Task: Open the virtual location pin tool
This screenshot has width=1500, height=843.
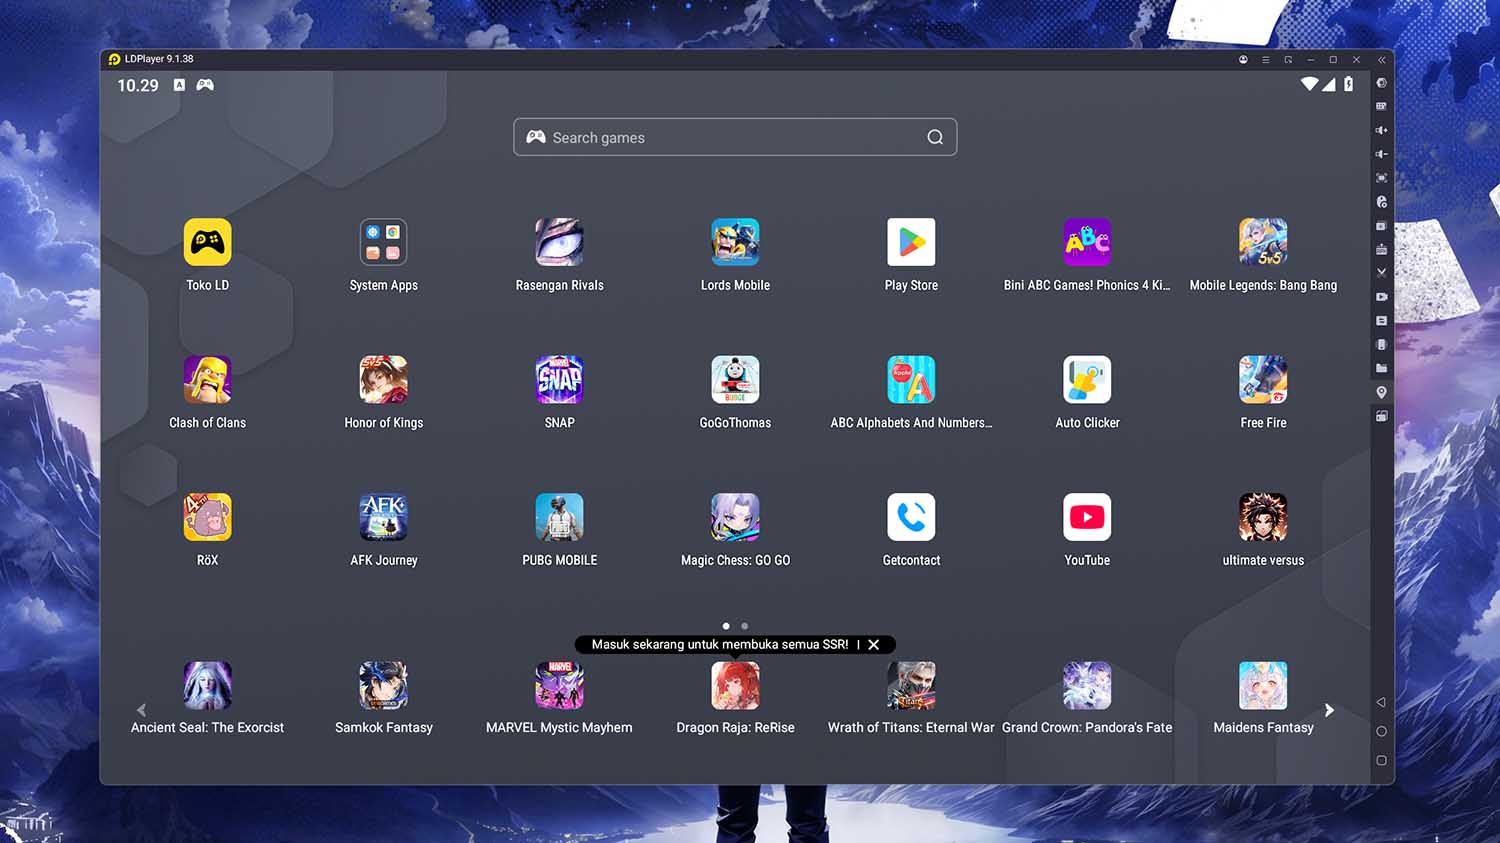Action: [x=1381, y=392]
